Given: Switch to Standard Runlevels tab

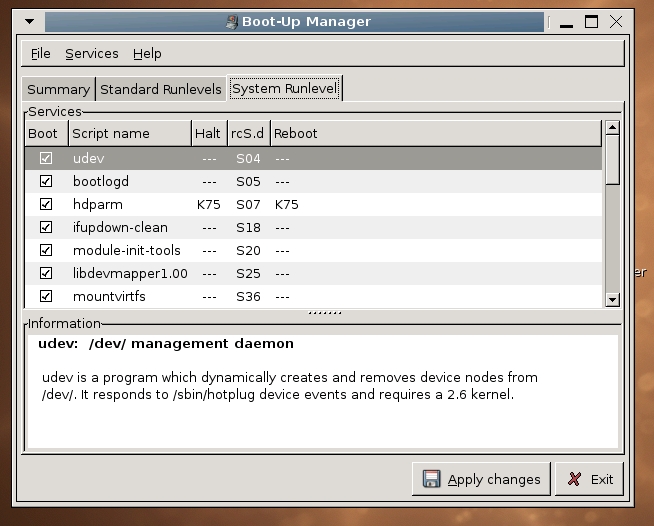Looking at the screenshot, I should tap(161, 89).
